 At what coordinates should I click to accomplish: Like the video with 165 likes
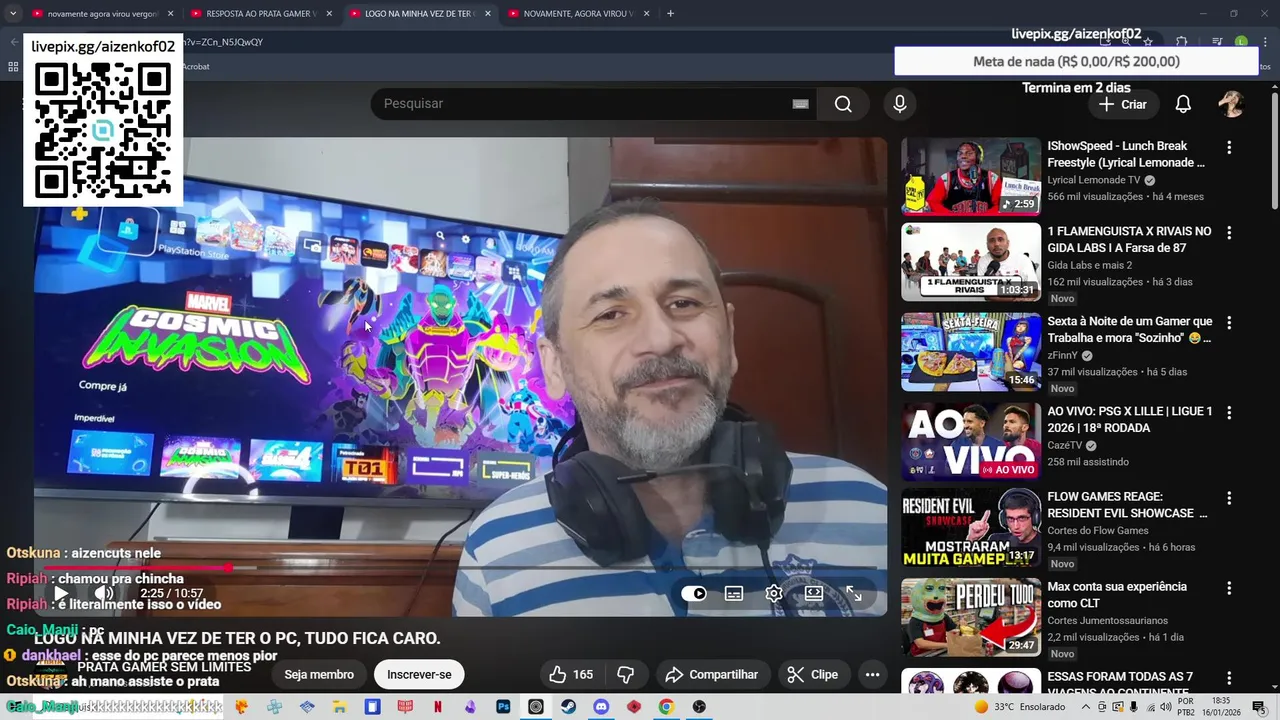pyautogui.click(x=571, y=675)
